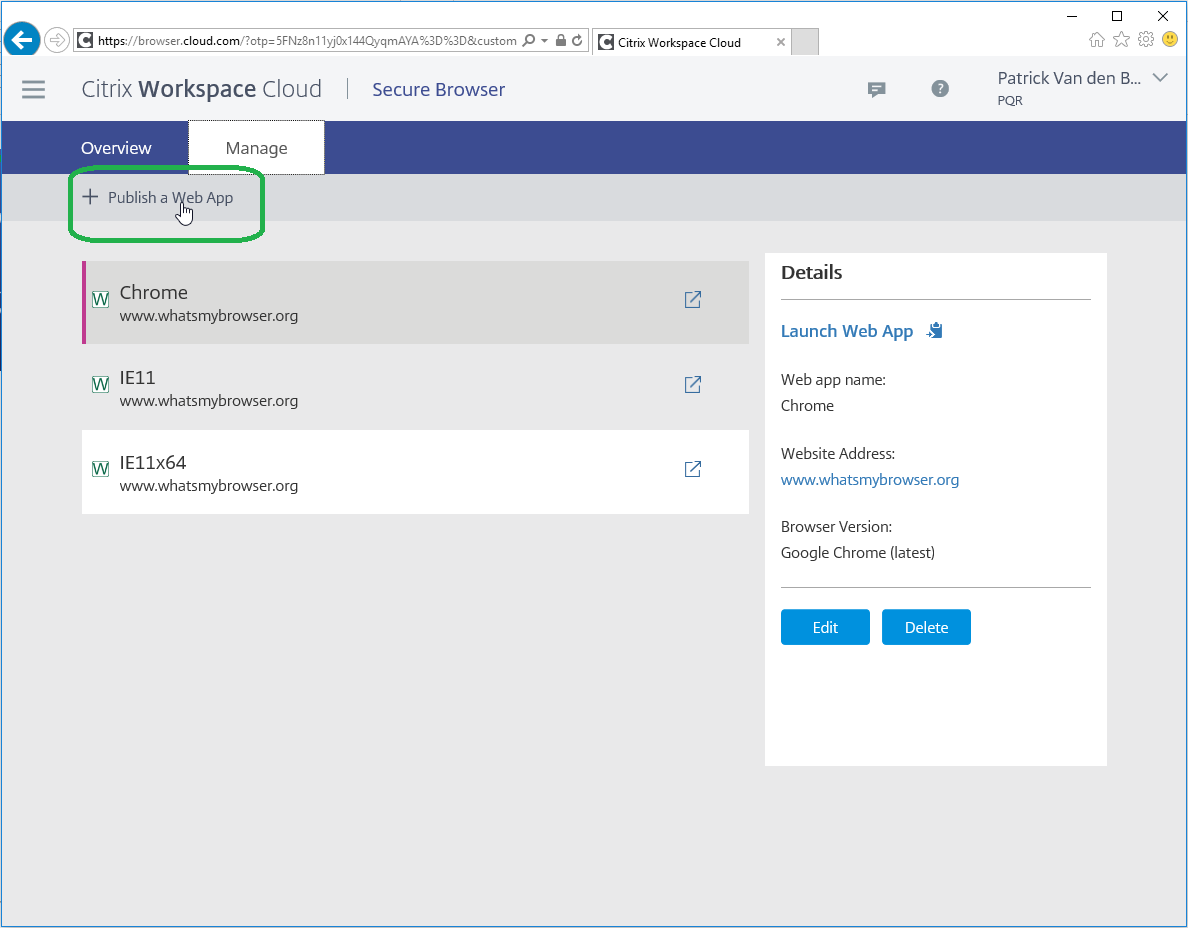Close the Citrix Workspace Cloud browser tab
Screen dimensions: 1188x928
point(780,42)
